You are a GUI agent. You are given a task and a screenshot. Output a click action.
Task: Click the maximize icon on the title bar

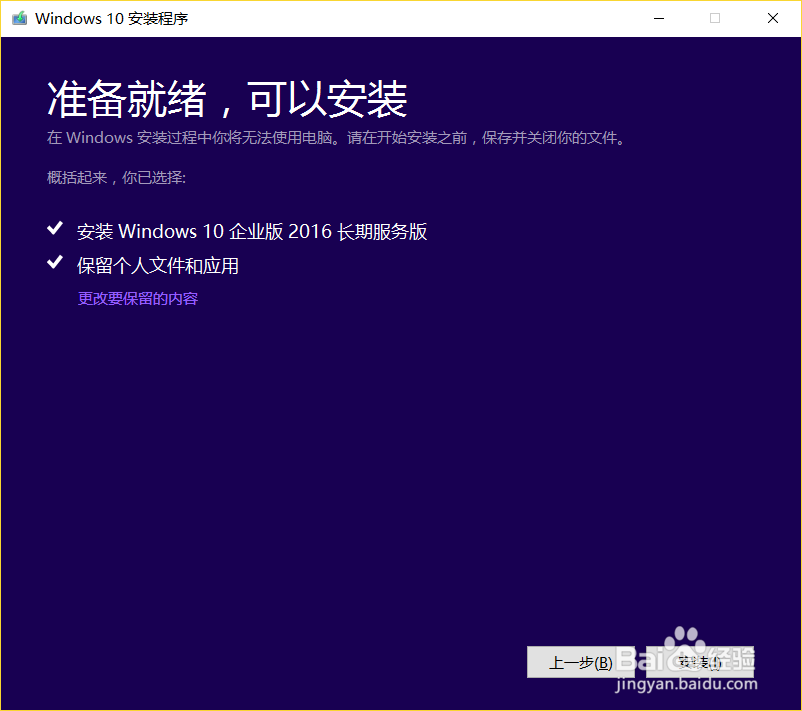click(x=714, y=18)
